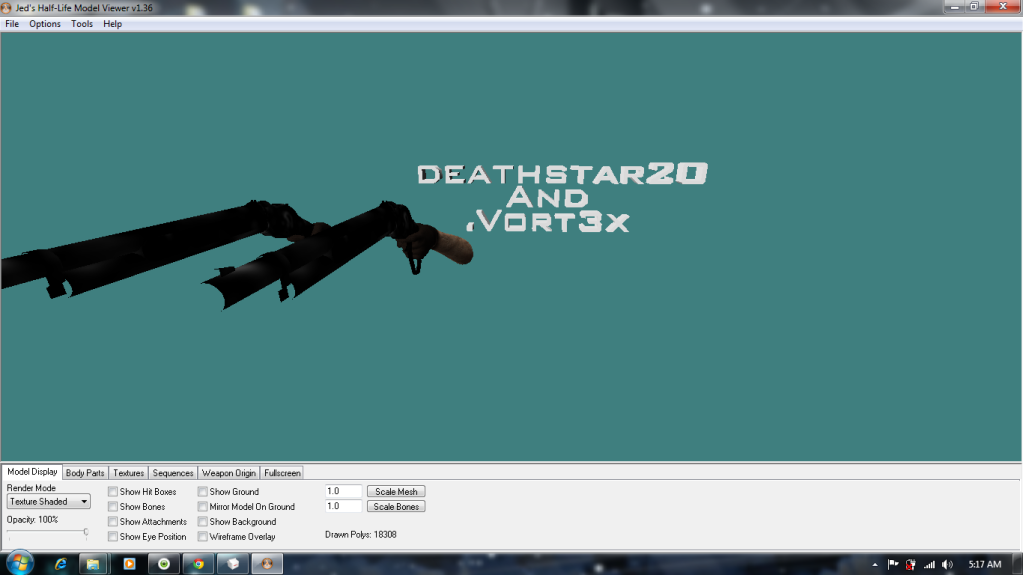1023x575 pixels.
Task: Show hidden system tray icons arrow
Action: 875,565
